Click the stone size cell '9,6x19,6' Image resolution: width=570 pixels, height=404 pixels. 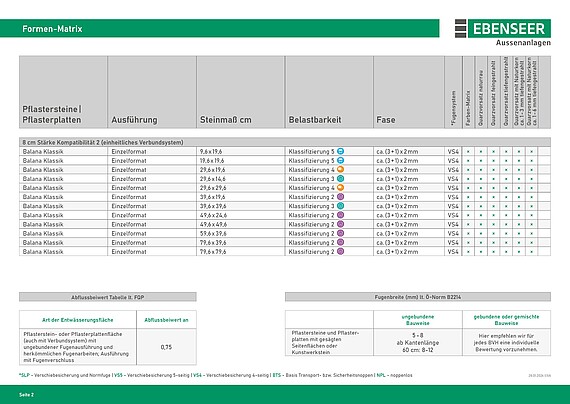click(x=211, y=152)
